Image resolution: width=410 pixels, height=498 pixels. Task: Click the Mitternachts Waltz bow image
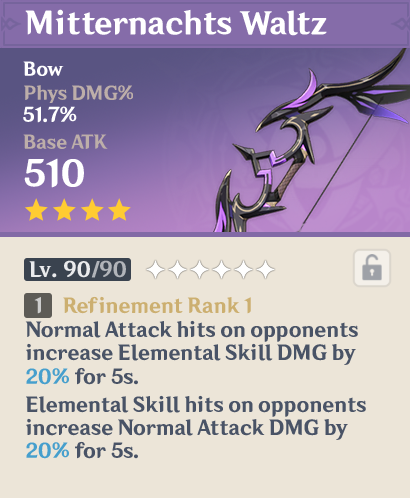312,141
